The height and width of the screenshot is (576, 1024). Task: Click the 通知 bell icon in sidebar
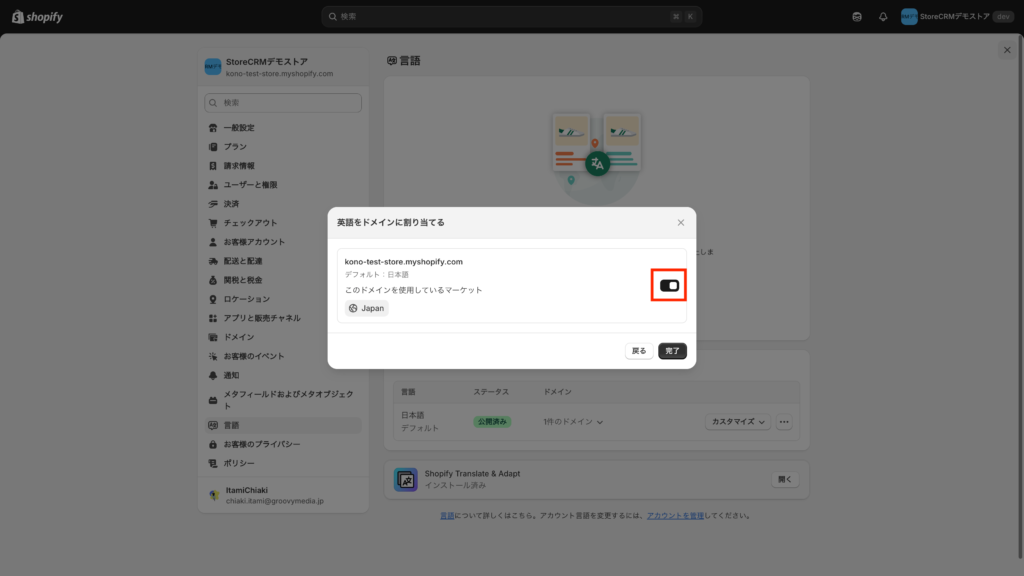(213, 375)
